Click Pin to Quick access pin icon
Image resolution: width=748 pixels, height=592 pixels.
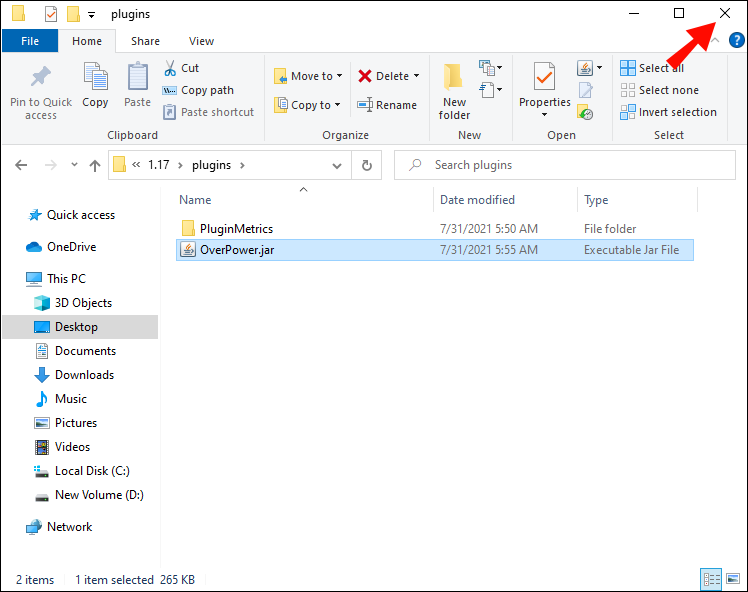pos(41,76)
